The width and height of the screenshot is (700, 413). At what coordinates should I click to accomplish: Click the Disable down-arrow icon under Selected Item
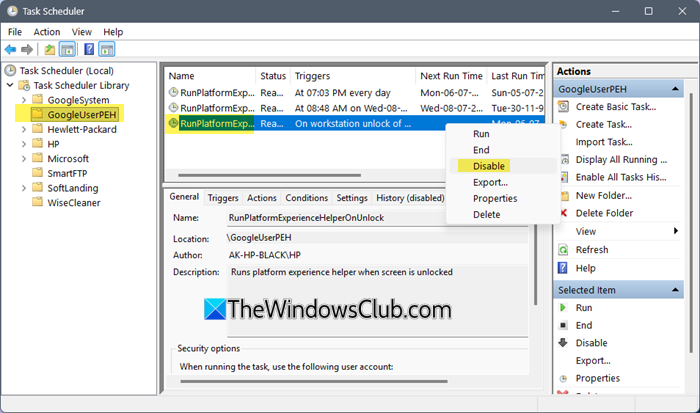pyautogui.click(x=563, y=342)
